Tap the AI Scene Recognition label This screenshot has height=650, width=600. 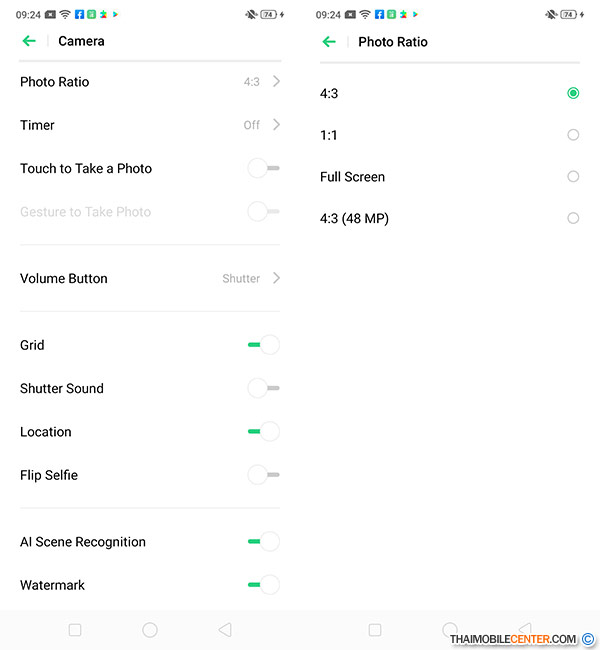pyautogui.click(x=83, y=542)
